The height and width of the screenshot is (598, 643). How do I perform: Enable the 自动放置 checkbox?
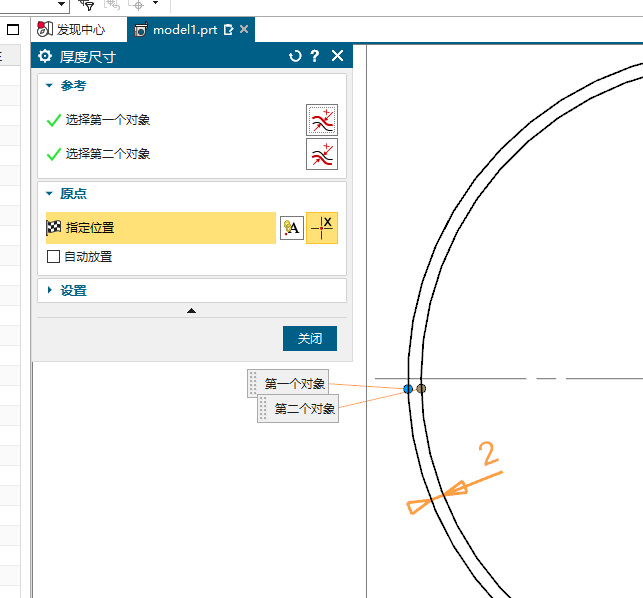click(x=54, y=257)
